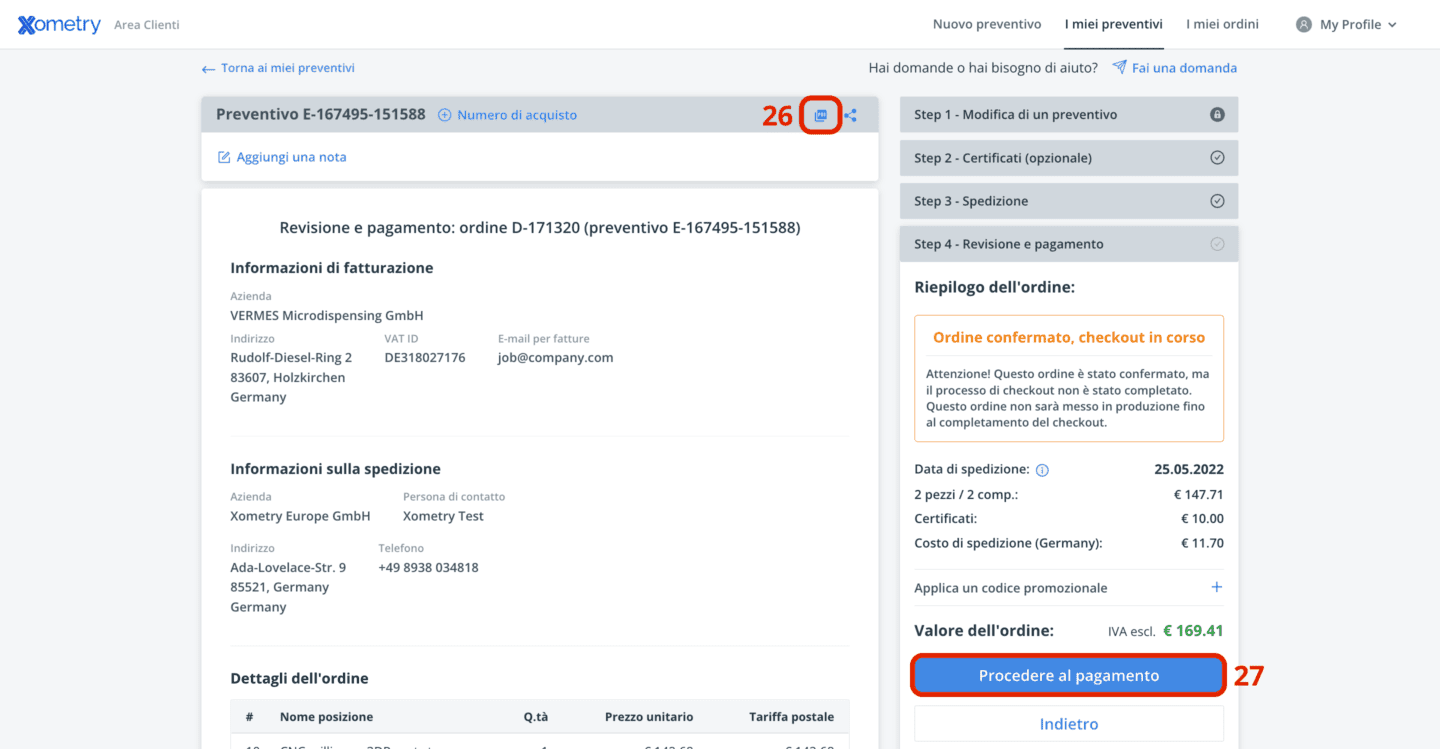Click the Area Clienti label
The image size is (1440, 749).
(x=147, y=25)
